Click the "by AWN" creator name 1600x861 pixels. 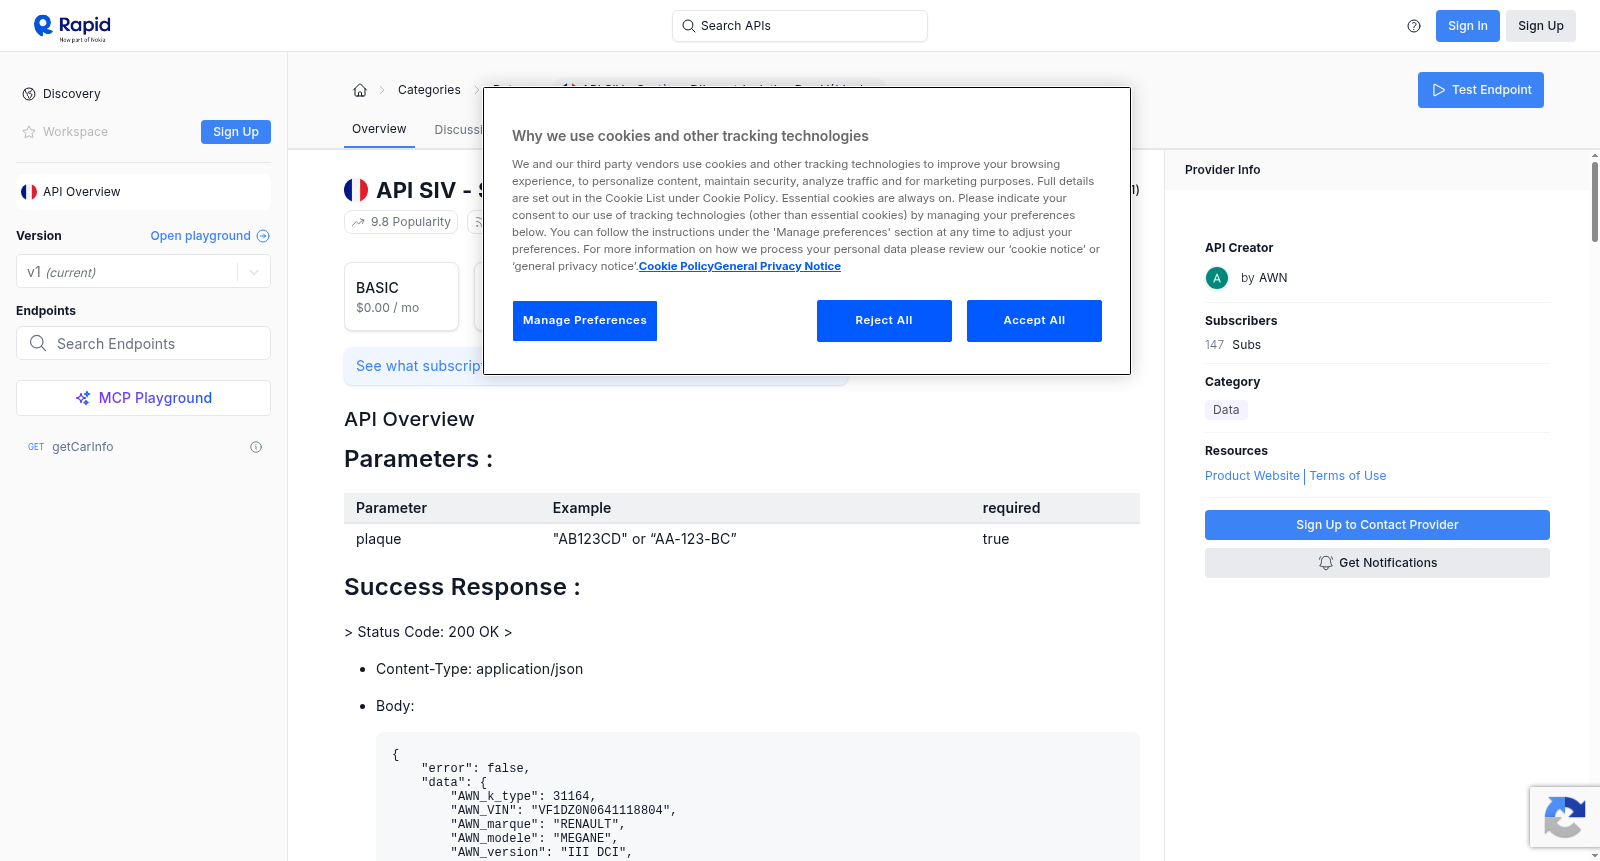1264,278
